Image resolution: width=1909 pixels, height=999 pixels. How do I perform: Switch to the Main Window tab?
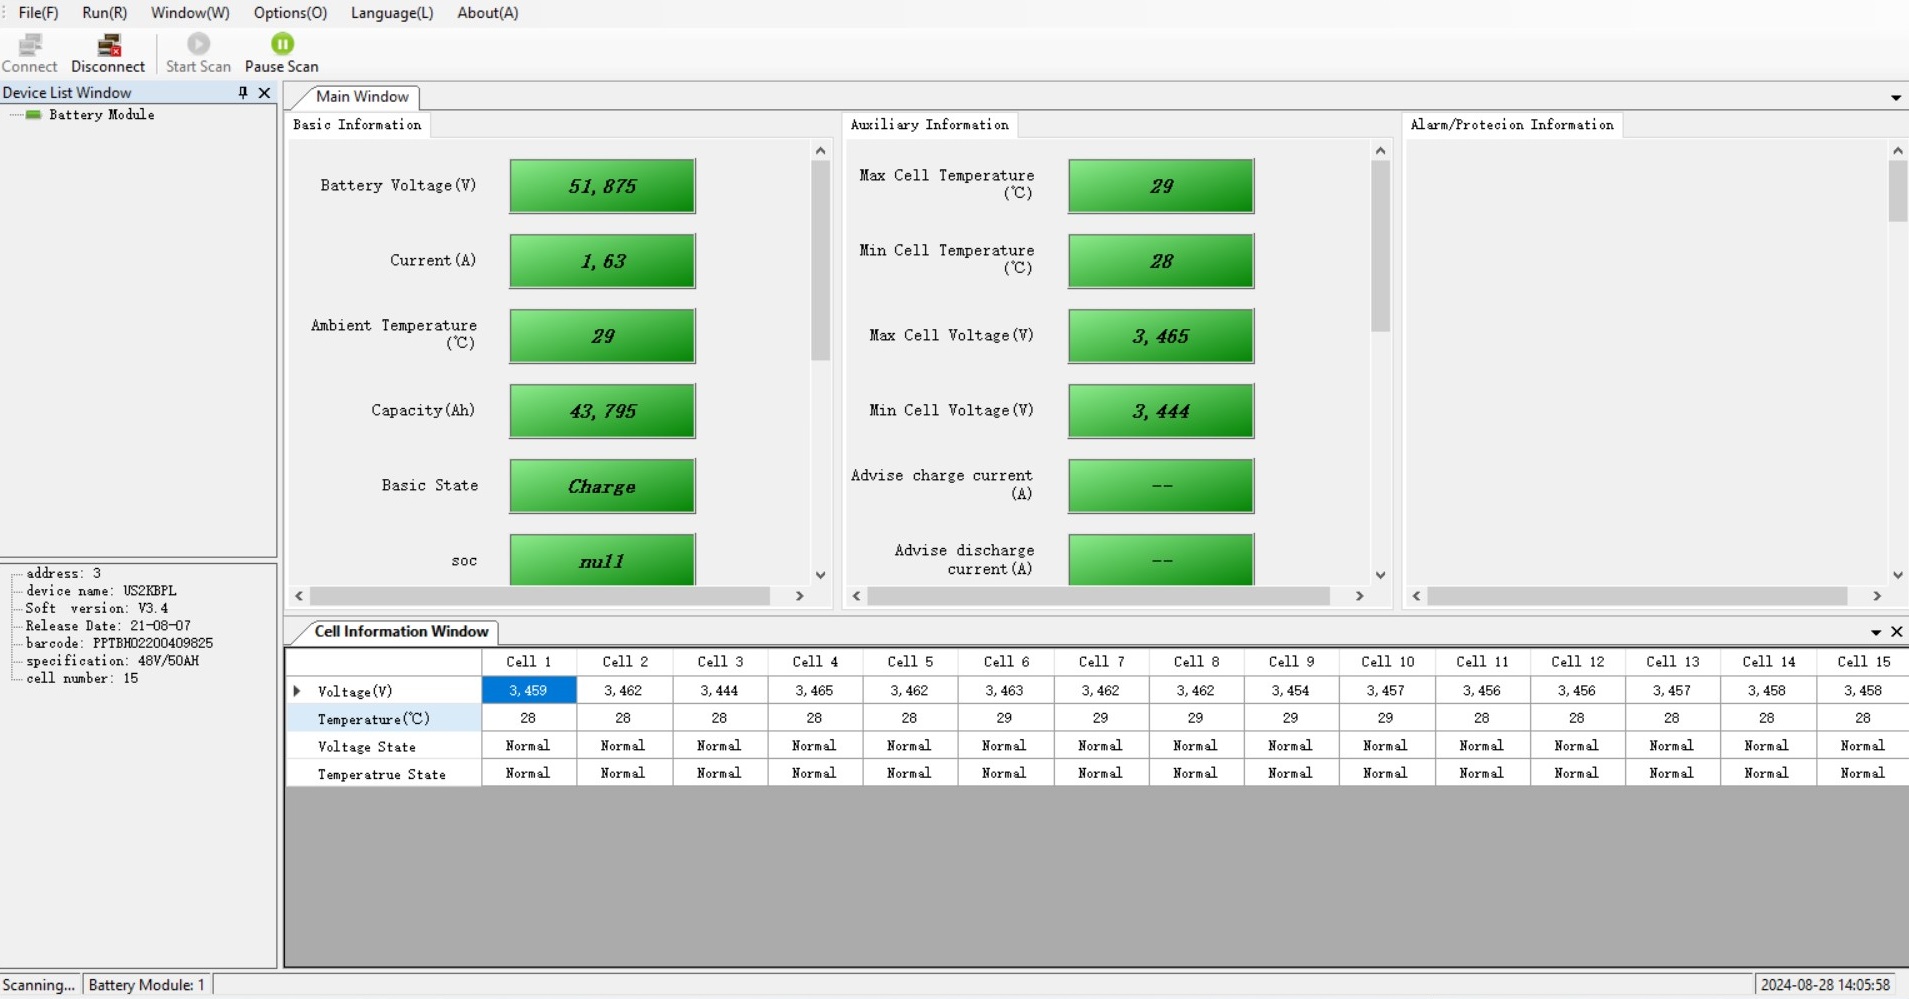click(x=361, y=97)
